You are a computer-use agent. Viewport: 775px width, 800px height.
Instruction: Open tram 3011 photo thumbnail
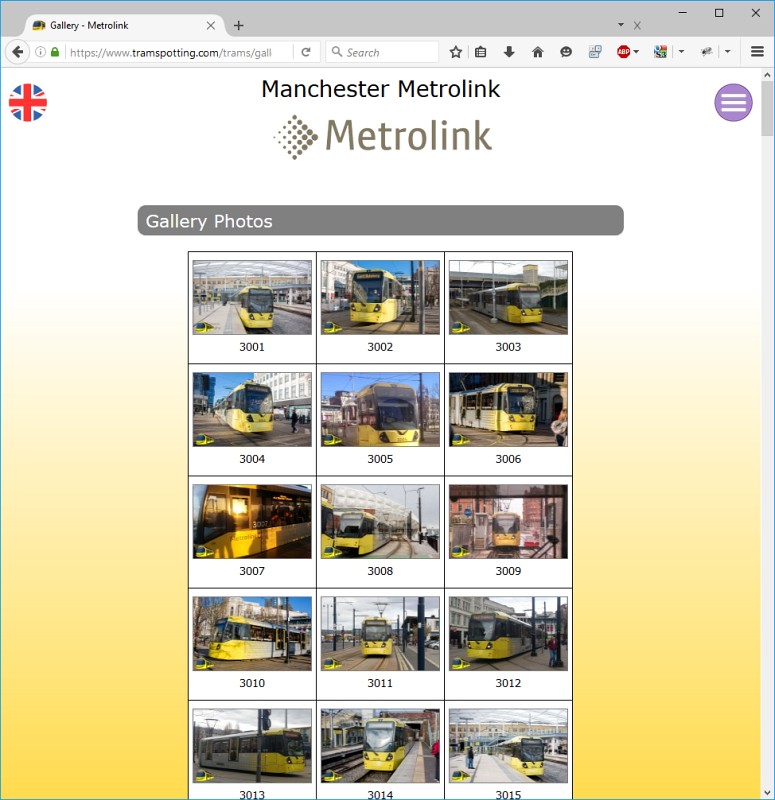coord(380,633)
